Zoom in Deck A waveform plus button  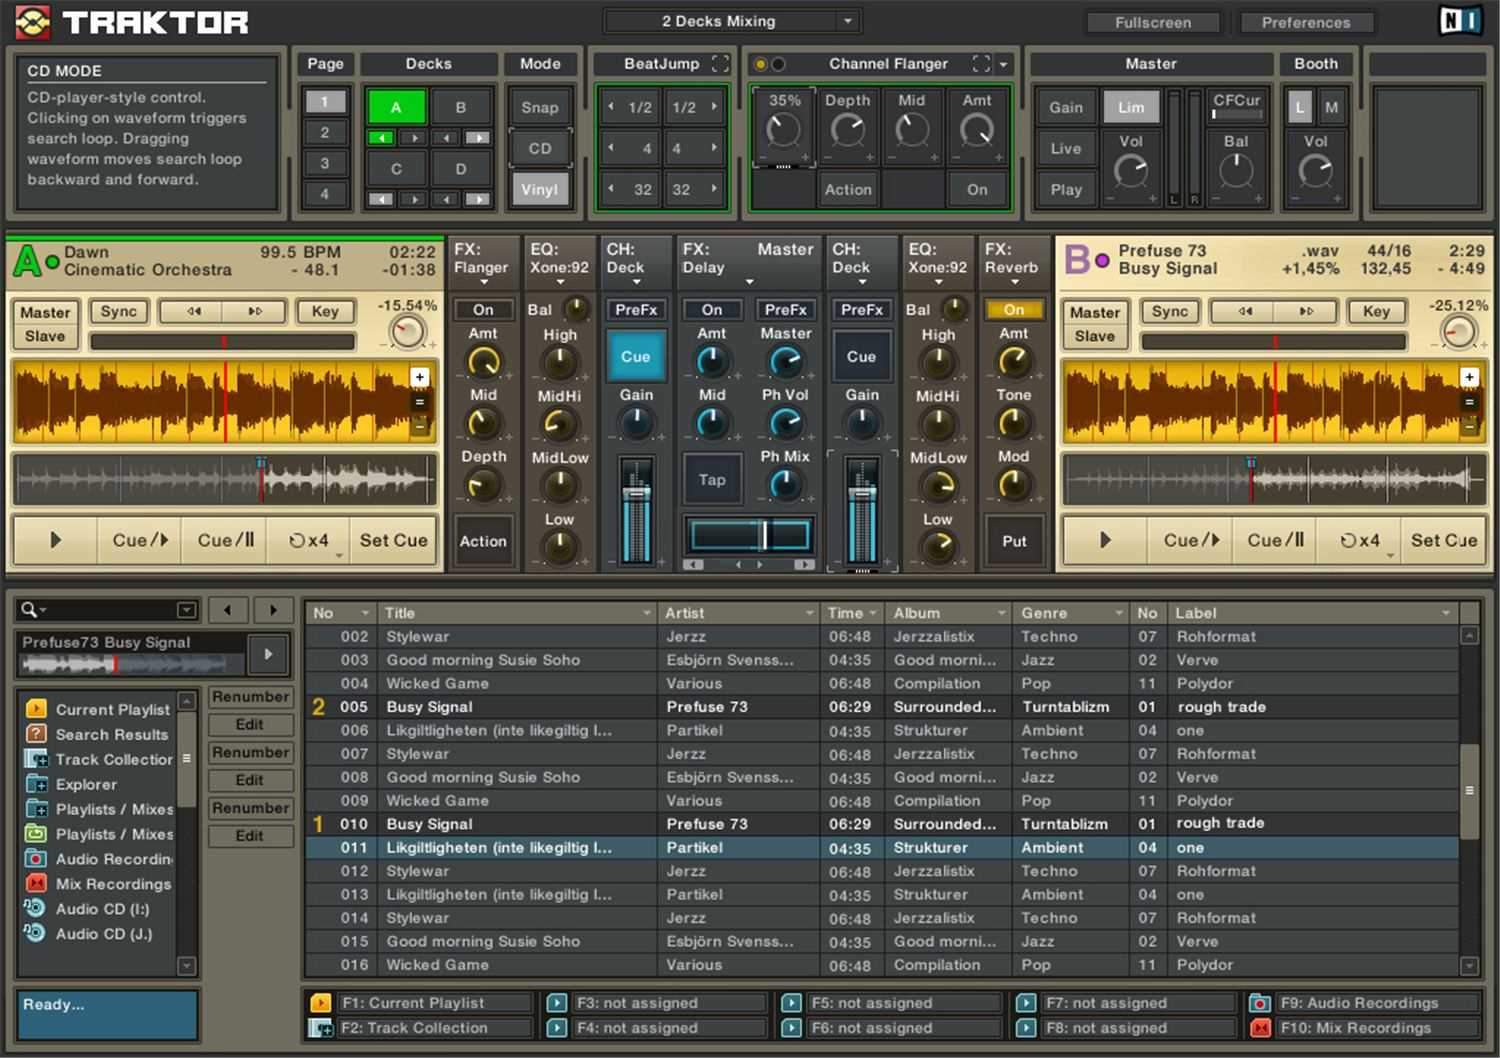[x=420, y=377]
